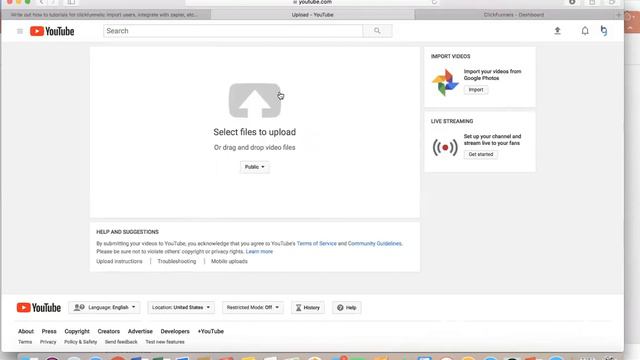
Task: Click Test new features in the footer
Action: pyautogui.click(x=165, y=342)
